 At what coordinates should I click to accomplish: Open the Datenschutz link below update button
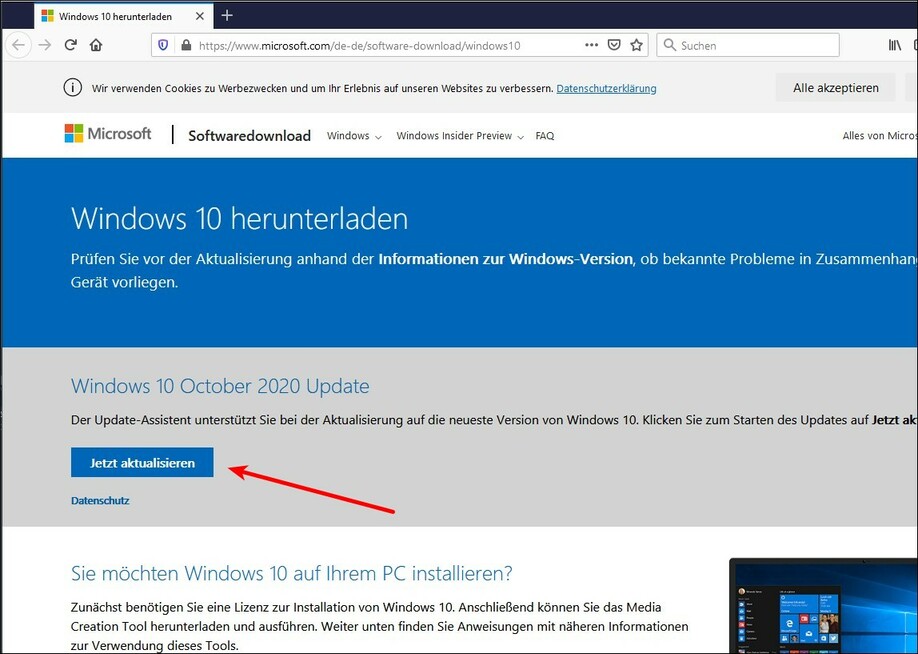point(100,500)
